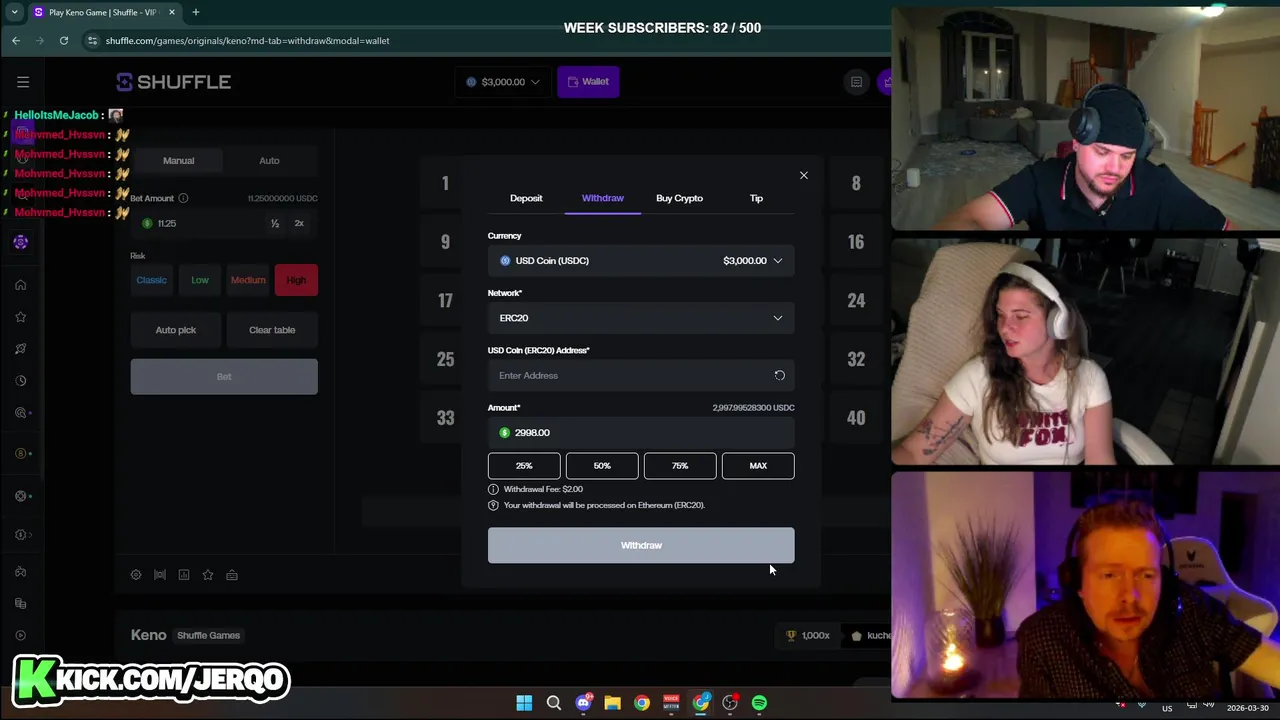Open the Chrome tab search dropdown
Image resolution: width=1280 pixels, height=720 pixels.
(14, 12)
